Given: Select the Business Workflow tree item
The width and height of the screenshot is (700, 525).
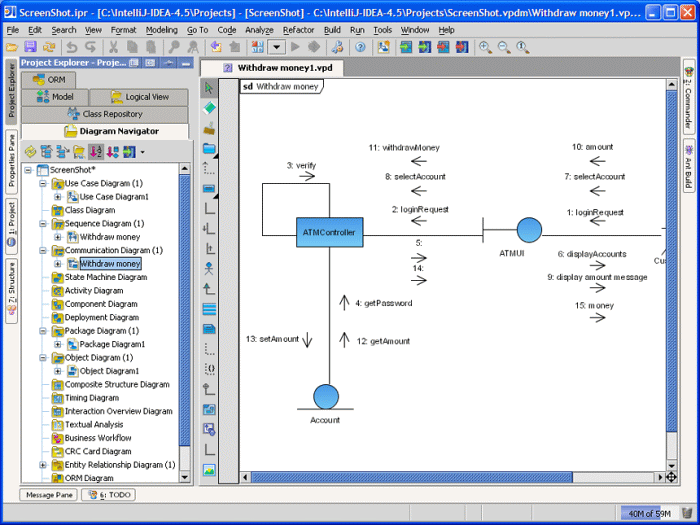Looking at the screenshot, I should click(98, 438).
